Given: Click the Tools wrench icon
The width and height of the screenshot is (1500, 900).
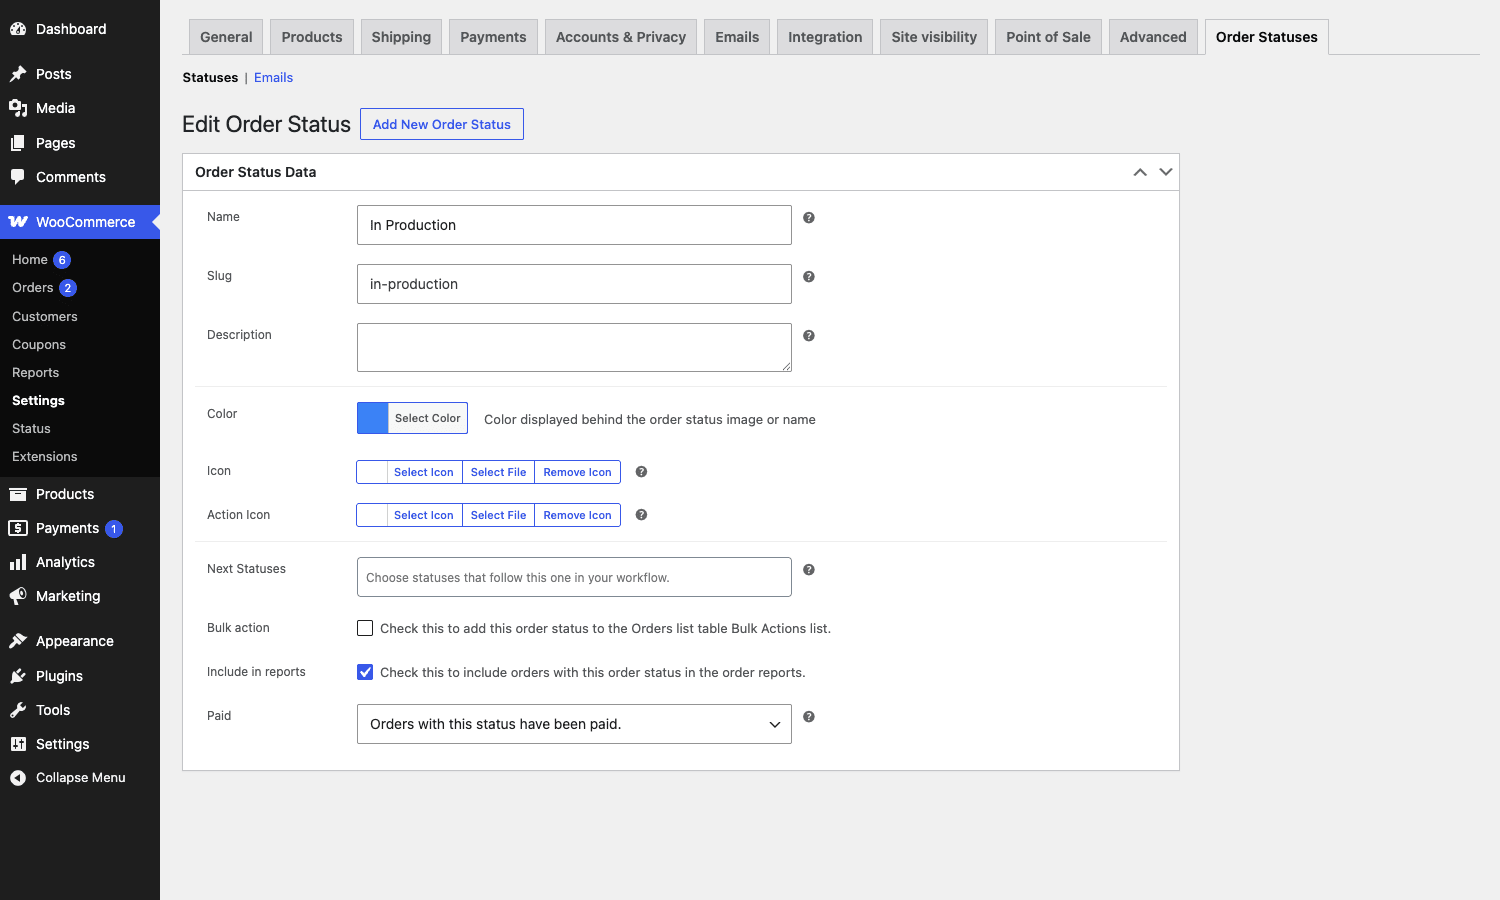Looking at the screenshot, I should [18, 710].
